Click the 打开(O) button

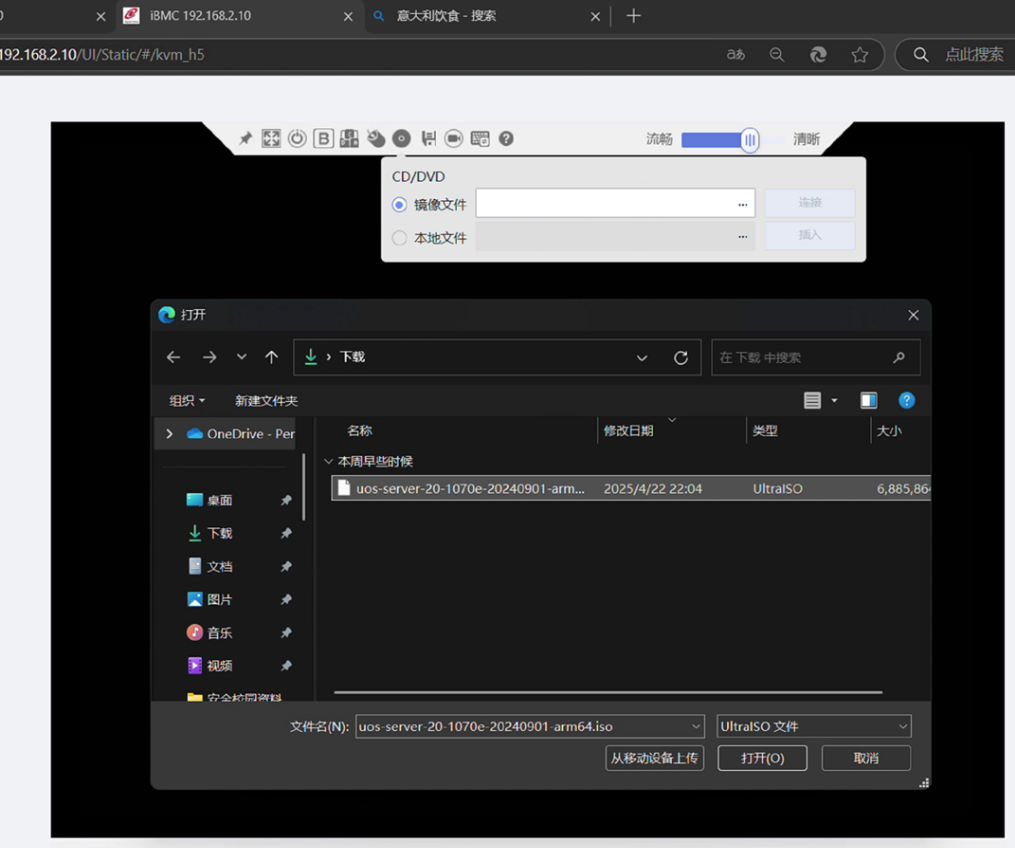[x=762, y=759]
